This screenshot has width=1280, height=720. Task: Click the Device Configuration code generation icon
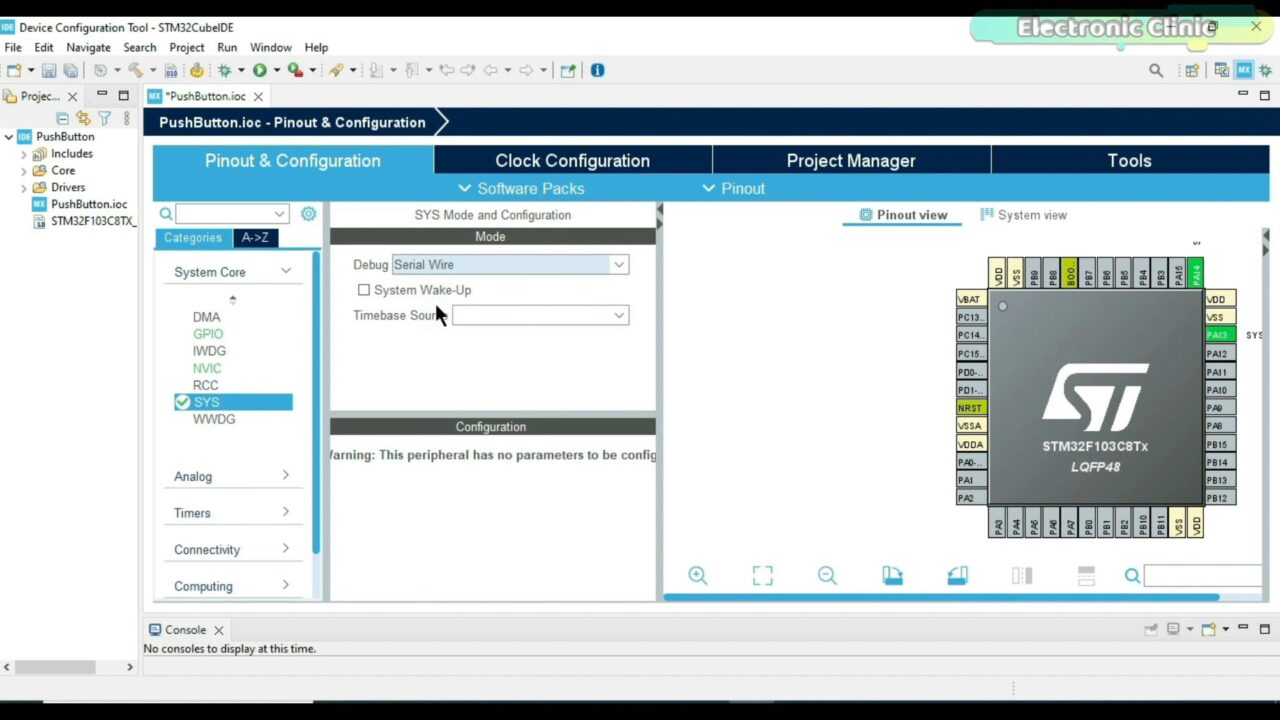[197, 71]
